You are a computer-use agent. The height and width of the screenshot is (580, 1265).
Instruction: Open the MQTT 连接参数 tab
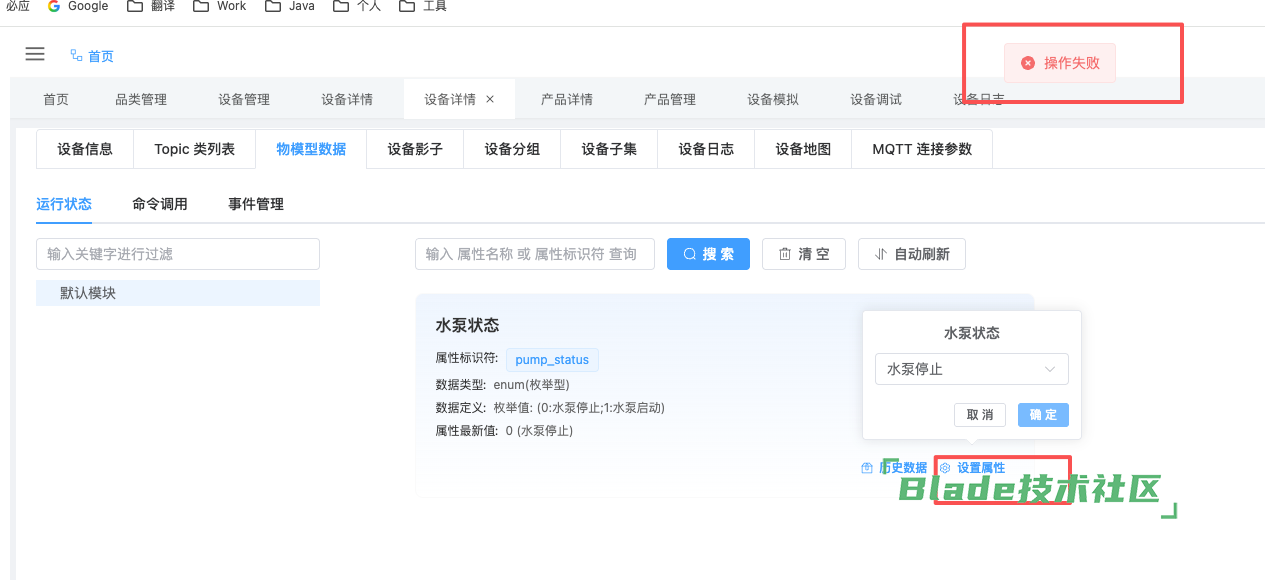[x=921, y=149]
